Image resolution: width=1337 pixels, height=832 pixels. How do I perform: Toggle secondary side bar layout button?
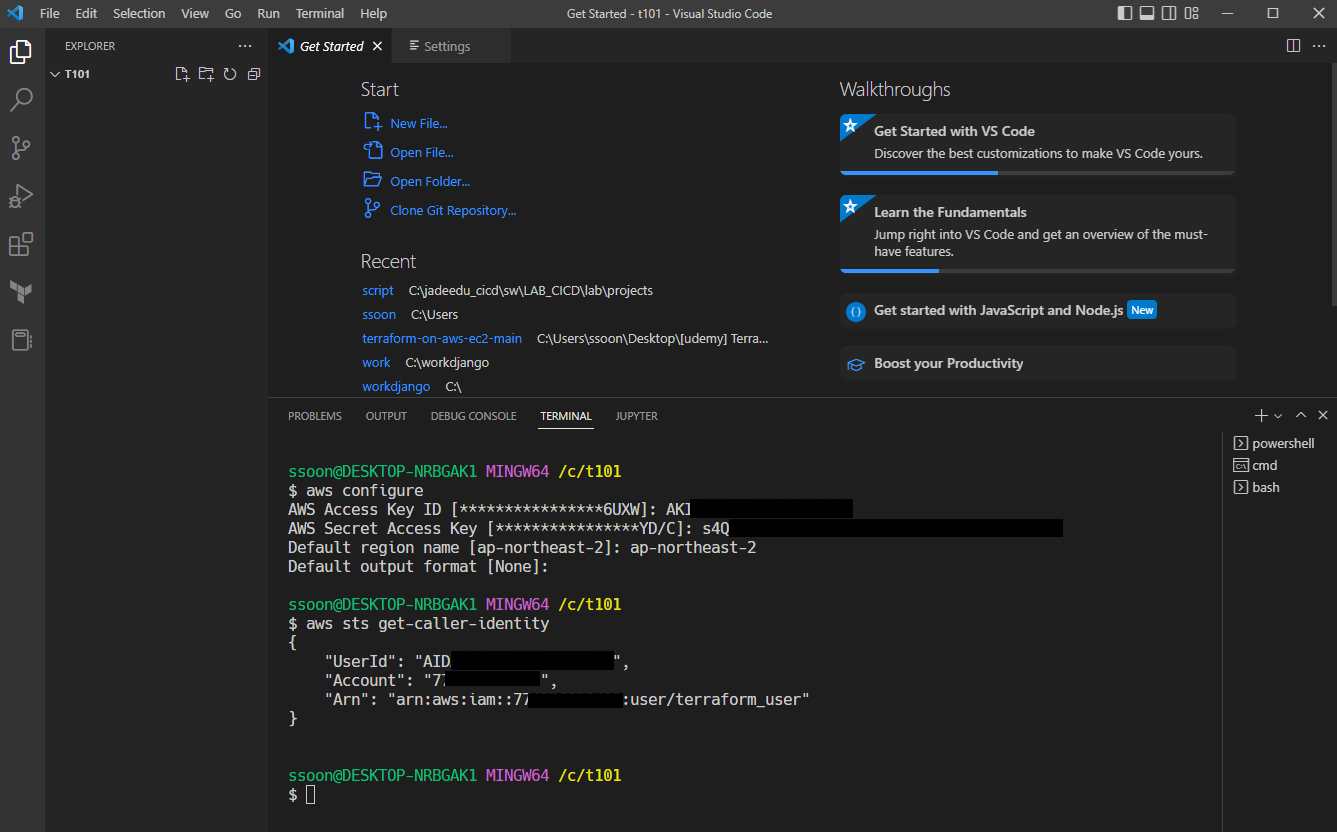coord(1169,13)
